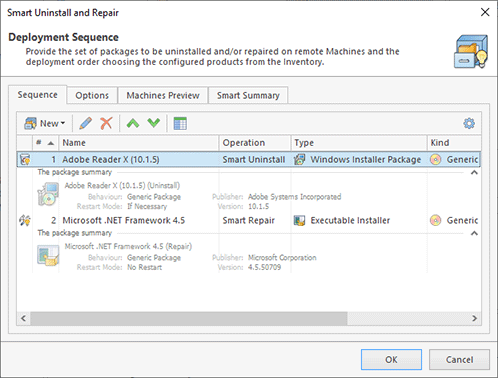
Task: Open the Smart Summary tab
Action: (248, 95)
